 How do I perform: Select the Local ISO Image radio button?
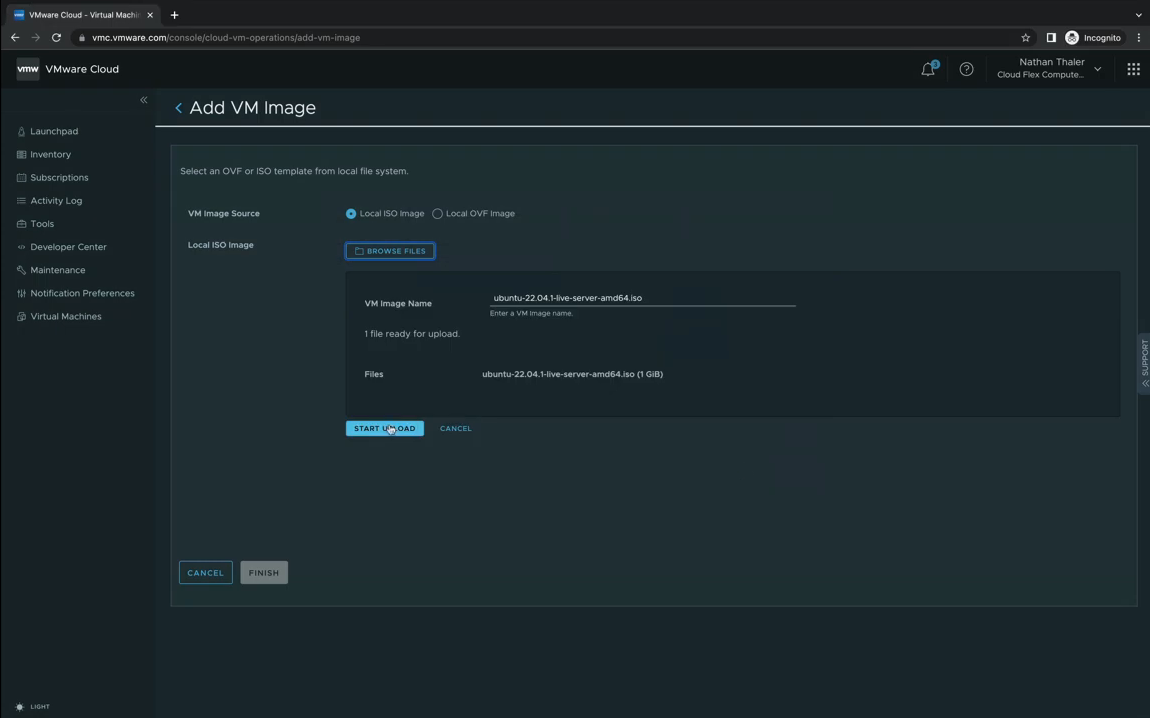[351, 213]
